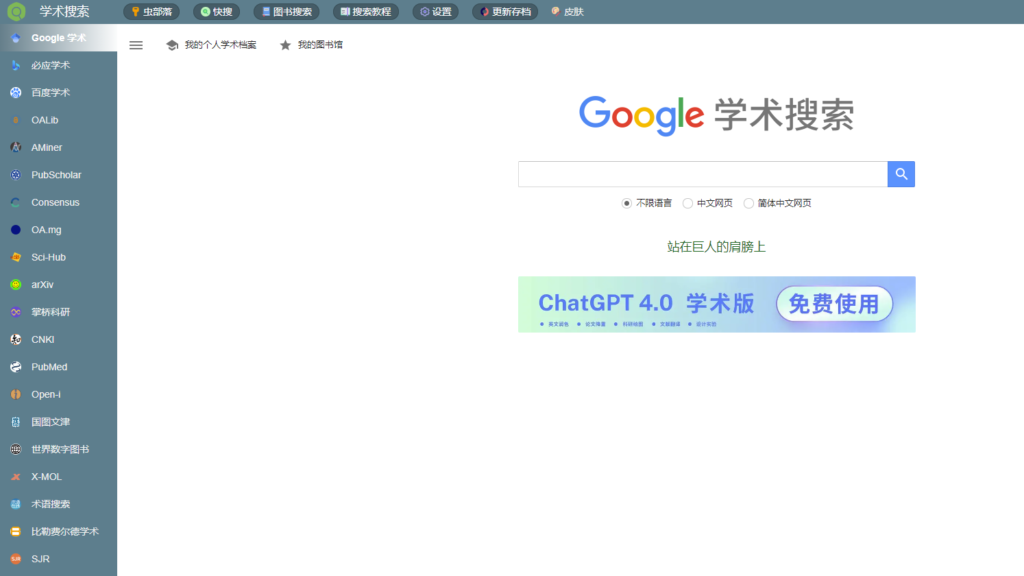Viewport: 1024px width, 576px height.
Task: Open the Google 学术 sidebar entry
Action: [x=59, y=38]
